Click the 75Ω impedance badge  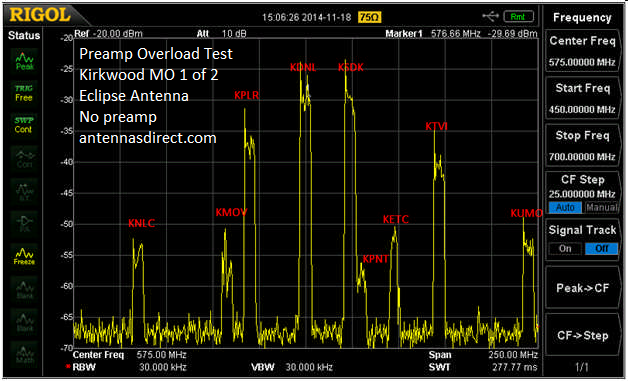[370, 17]
